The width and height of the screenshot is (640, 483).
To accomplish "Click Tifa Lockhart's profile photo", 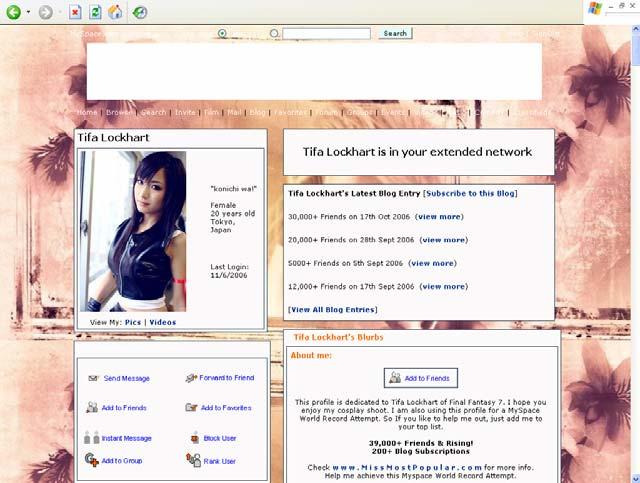I will pos(133,231).
